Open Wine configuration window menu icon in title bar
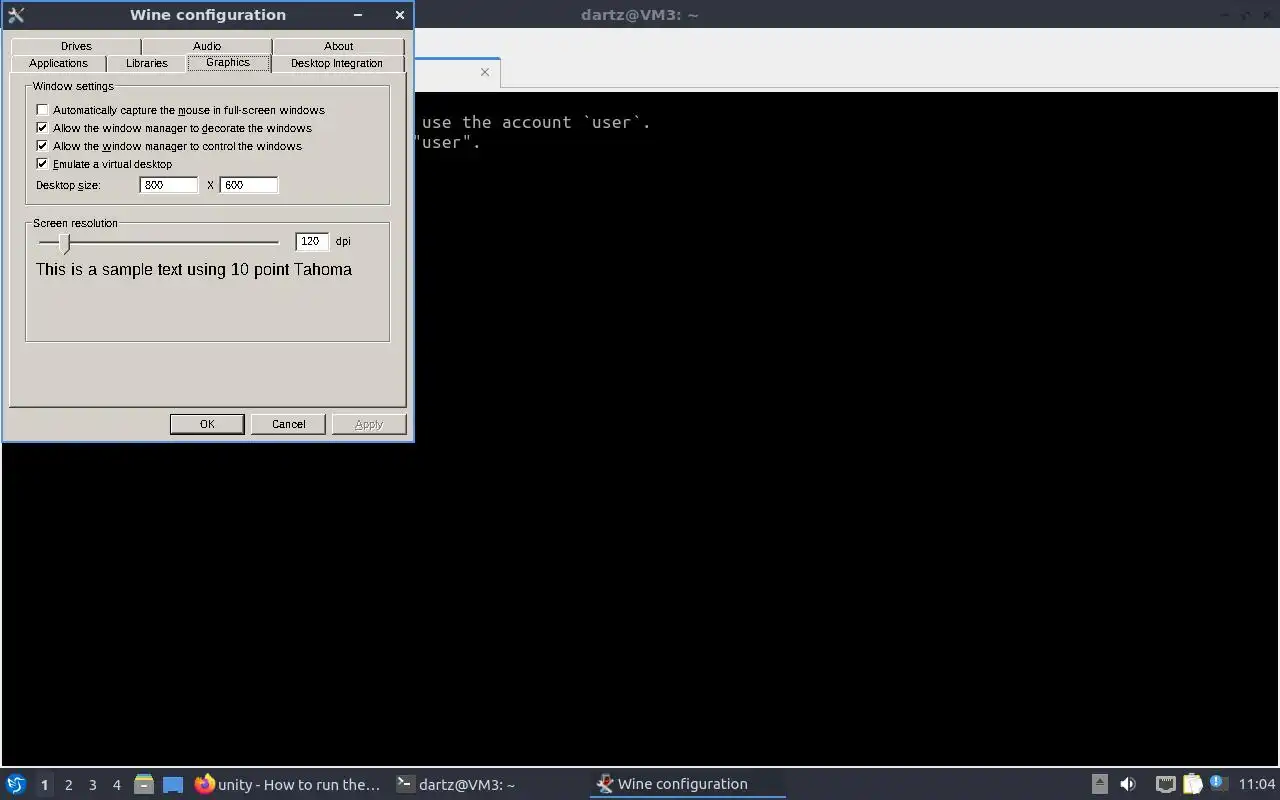Image resolution: width=1280 pixels, height=800 pixels. [x=16, y=15]
